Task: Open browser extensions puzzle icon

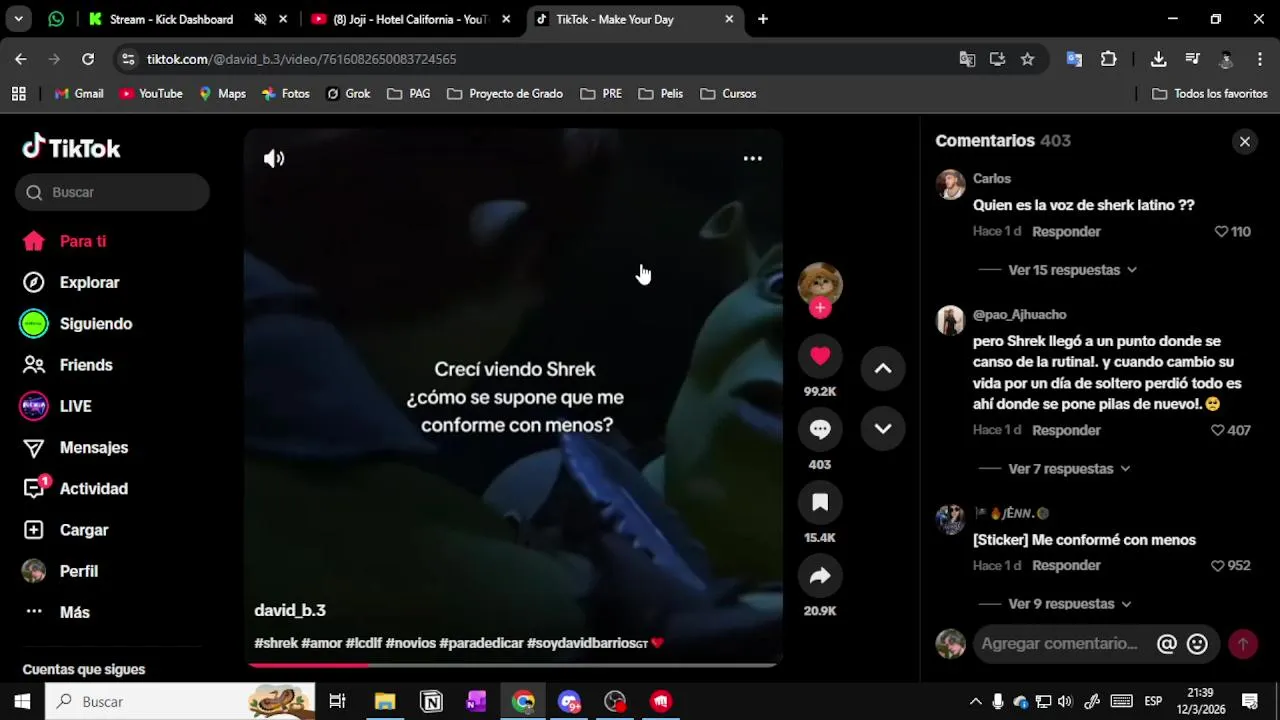Action: [x=1108, y=59]
